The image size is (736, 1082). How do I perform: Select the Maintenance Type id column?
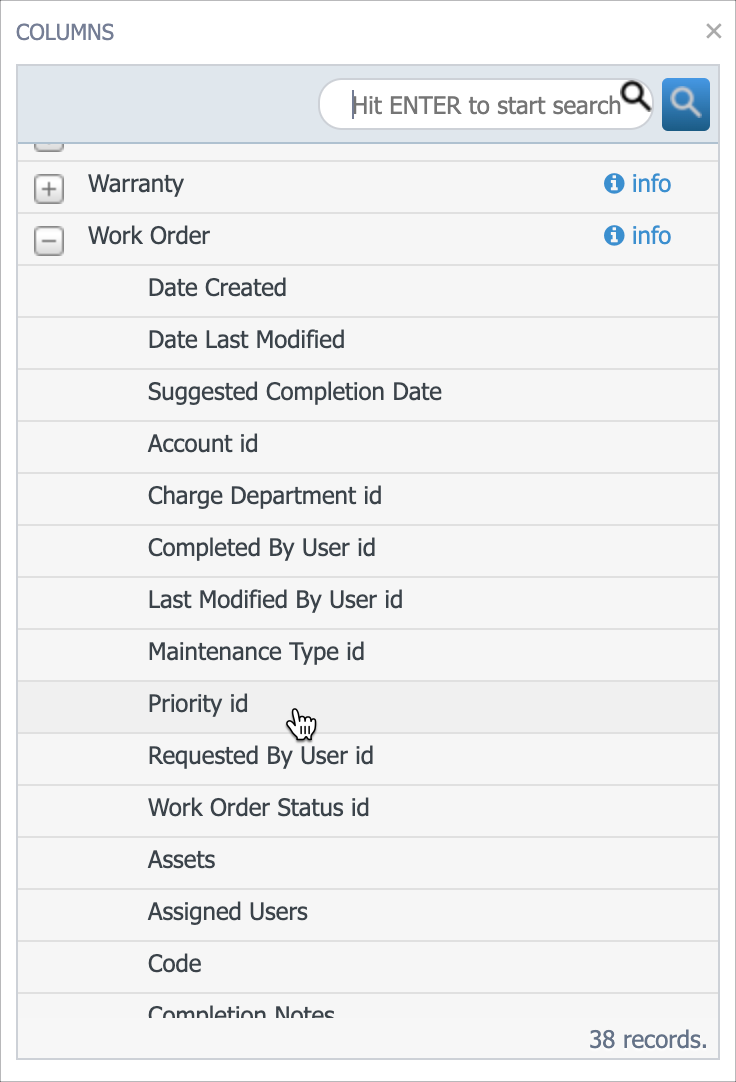pos(256,652)
